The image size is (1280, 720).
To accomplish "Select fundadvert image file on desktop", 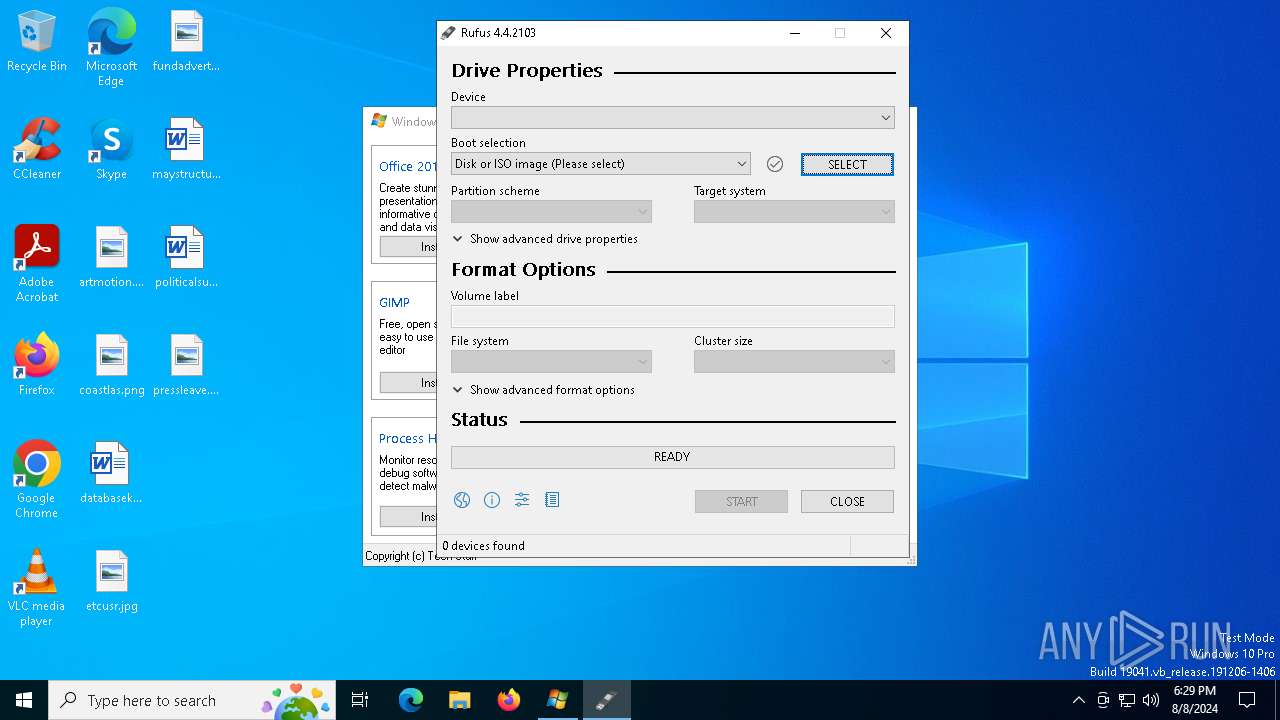I will point(186,42).
